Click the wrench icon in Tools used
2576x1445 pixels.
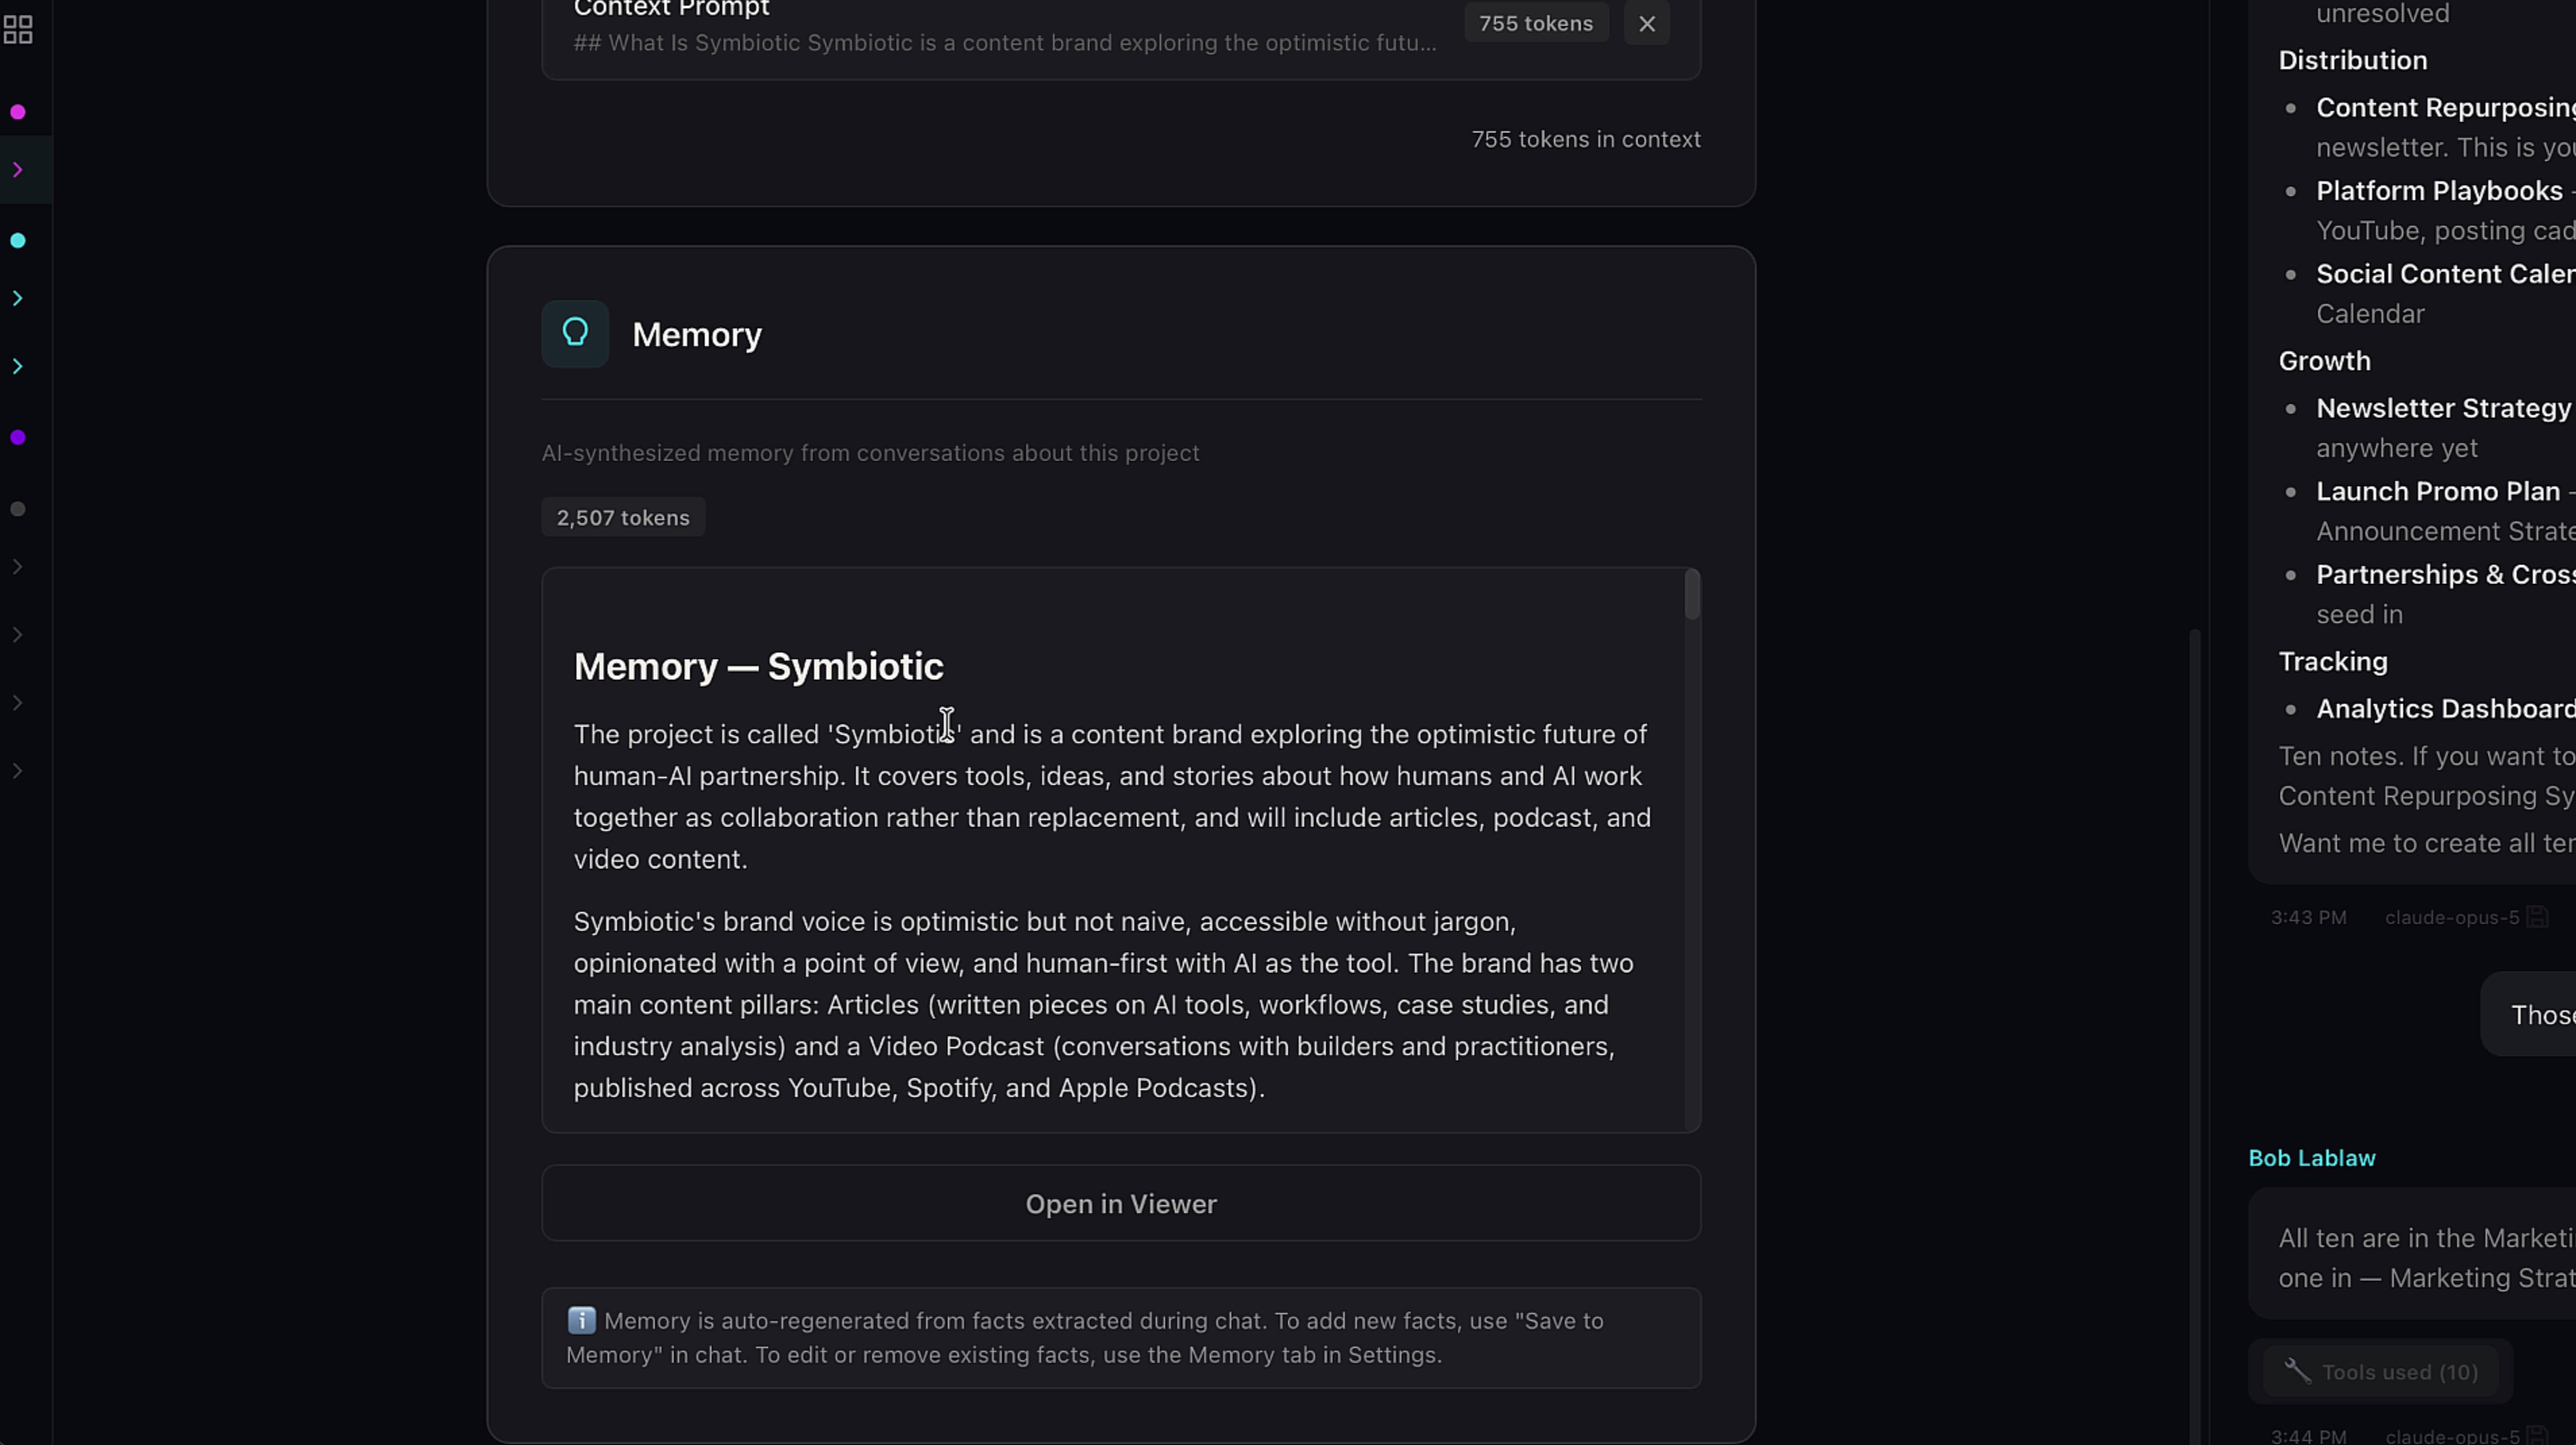(x=2297, y=1371)
